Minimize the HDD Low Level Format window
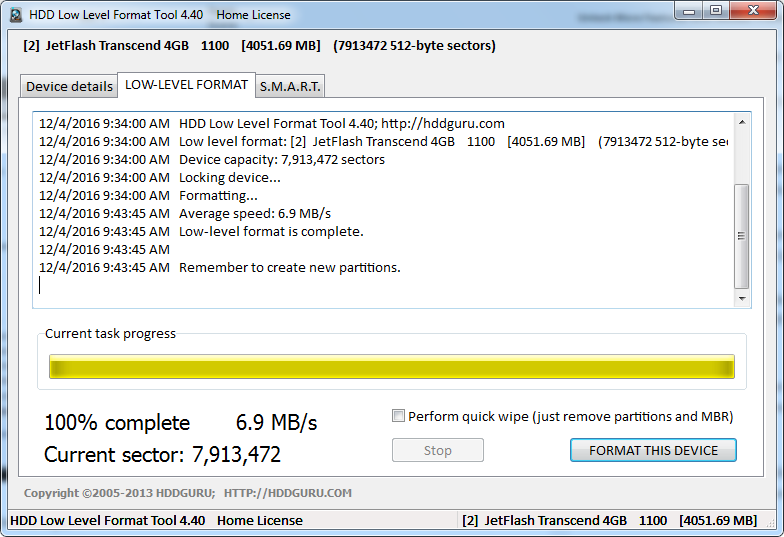The image size is (784, 537). pos(689,11)
